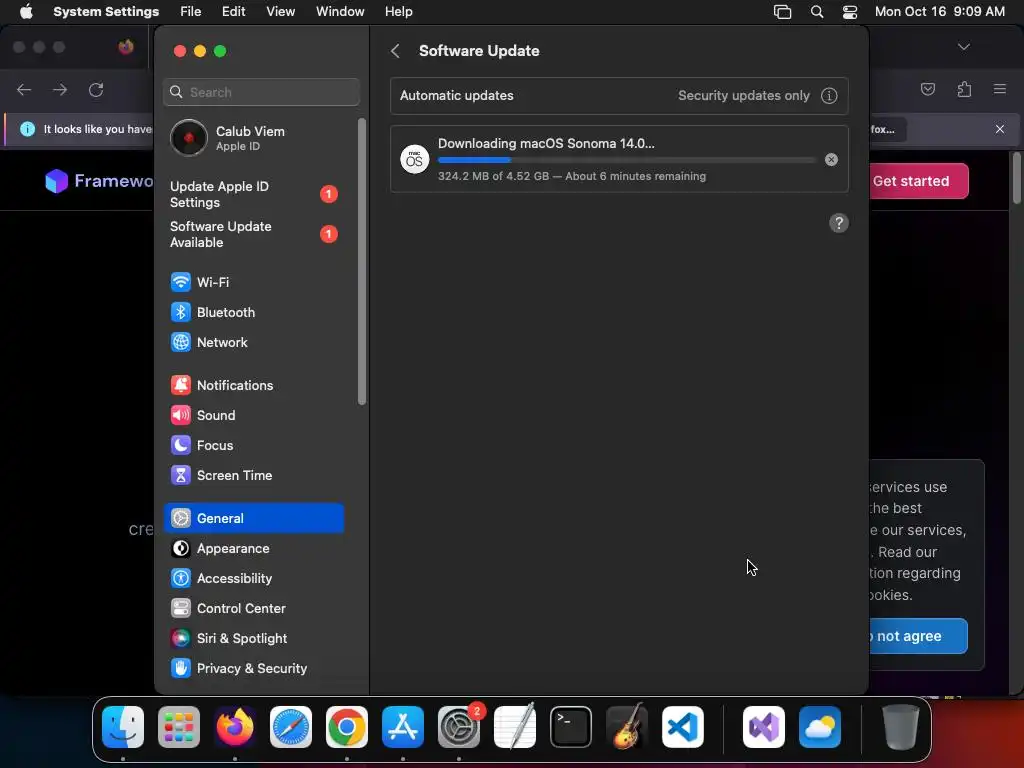This screenshot has height=768, width=1024.
Task: Expand Firefox tab list chevron
Action: (x=963, y=47)
